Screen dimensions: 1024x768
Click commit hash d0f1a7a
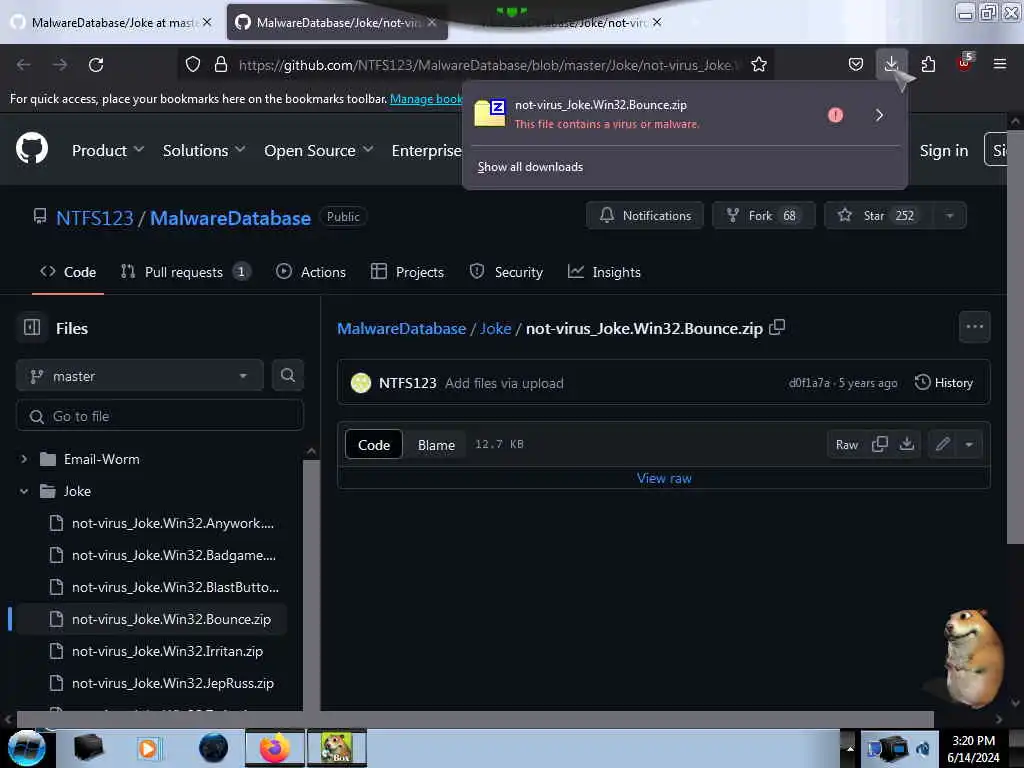pyautogui.click(x=808, y=383)
